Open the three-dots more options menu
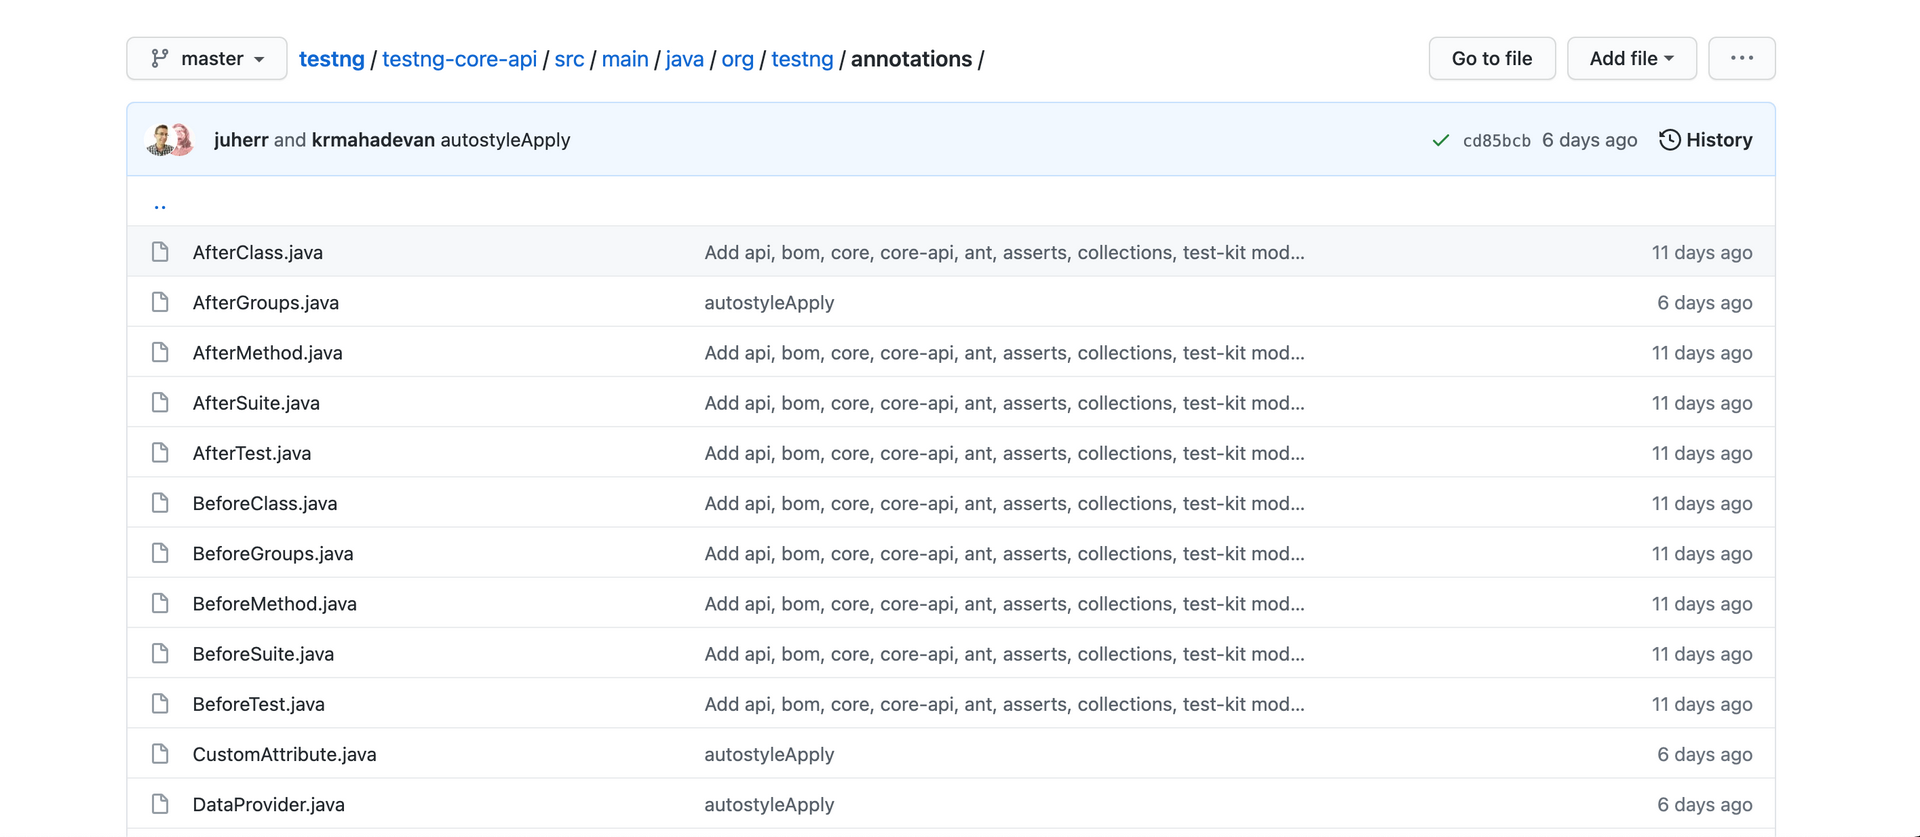Screen dimensions: 1920x837 [1742, 58]
